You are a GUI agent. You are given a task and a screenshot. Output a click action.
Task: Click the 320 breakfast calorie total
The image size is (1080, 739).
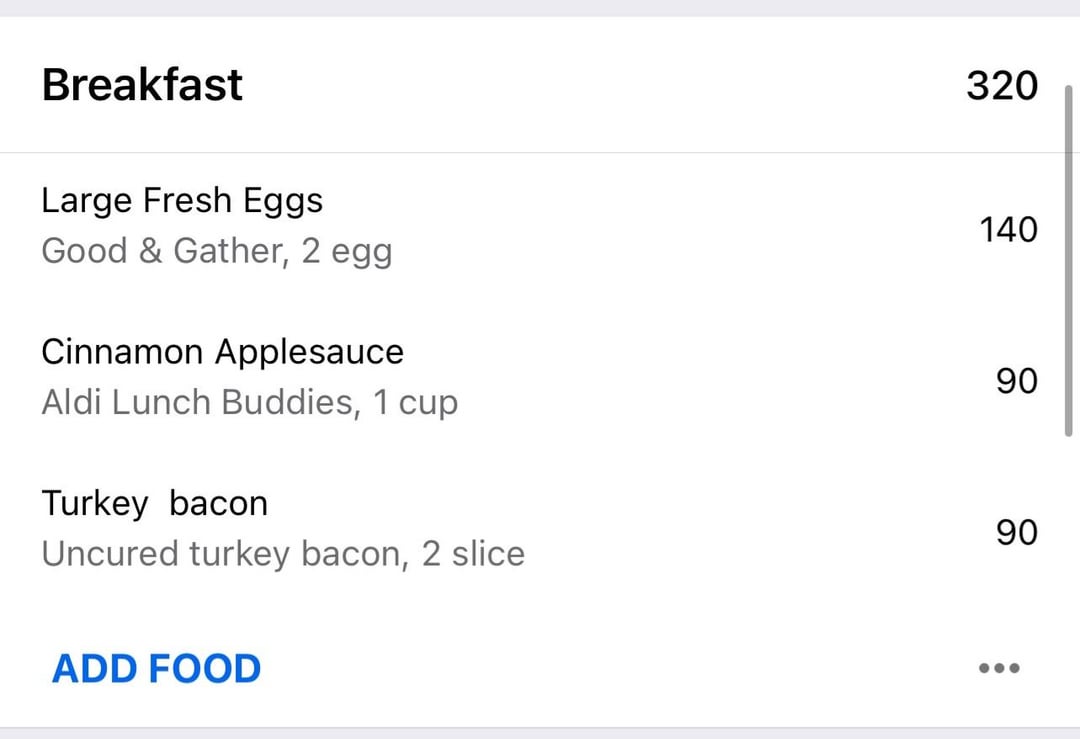pos(1001,85)
